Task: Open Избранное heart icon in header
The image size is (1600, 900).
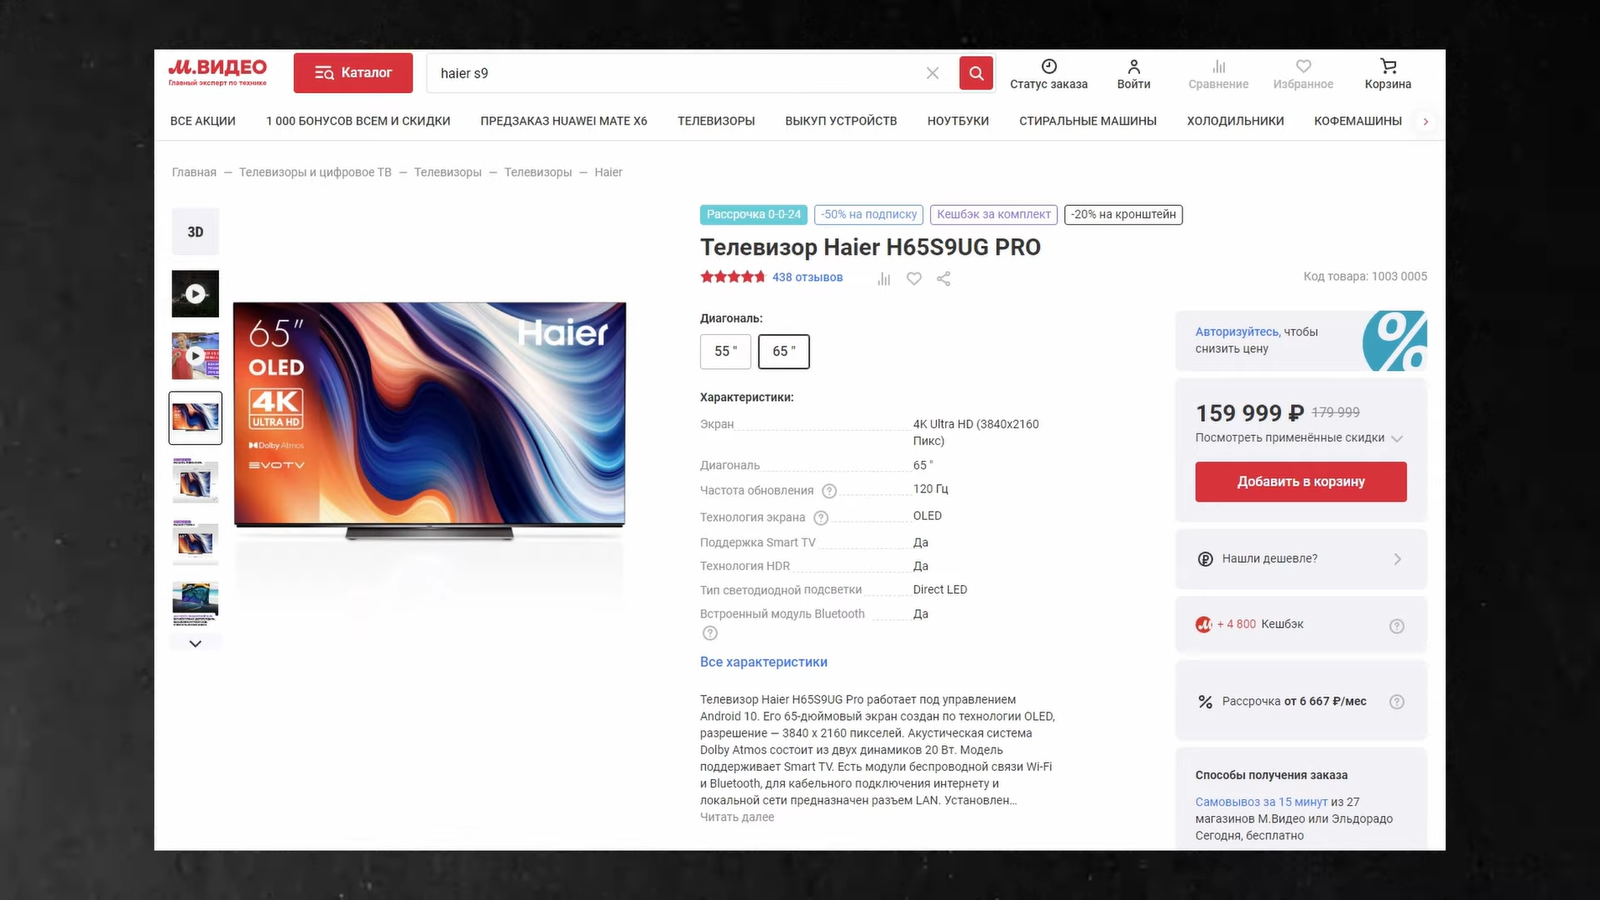Action: (x=1303, y=67)
